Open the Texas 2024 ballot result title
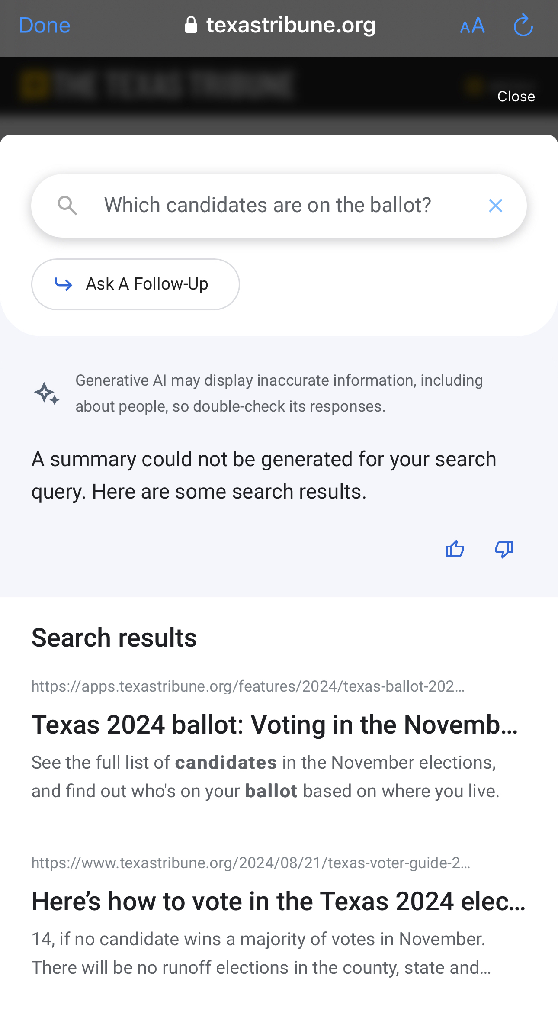 pyautogui.click(x=274, y=725)
